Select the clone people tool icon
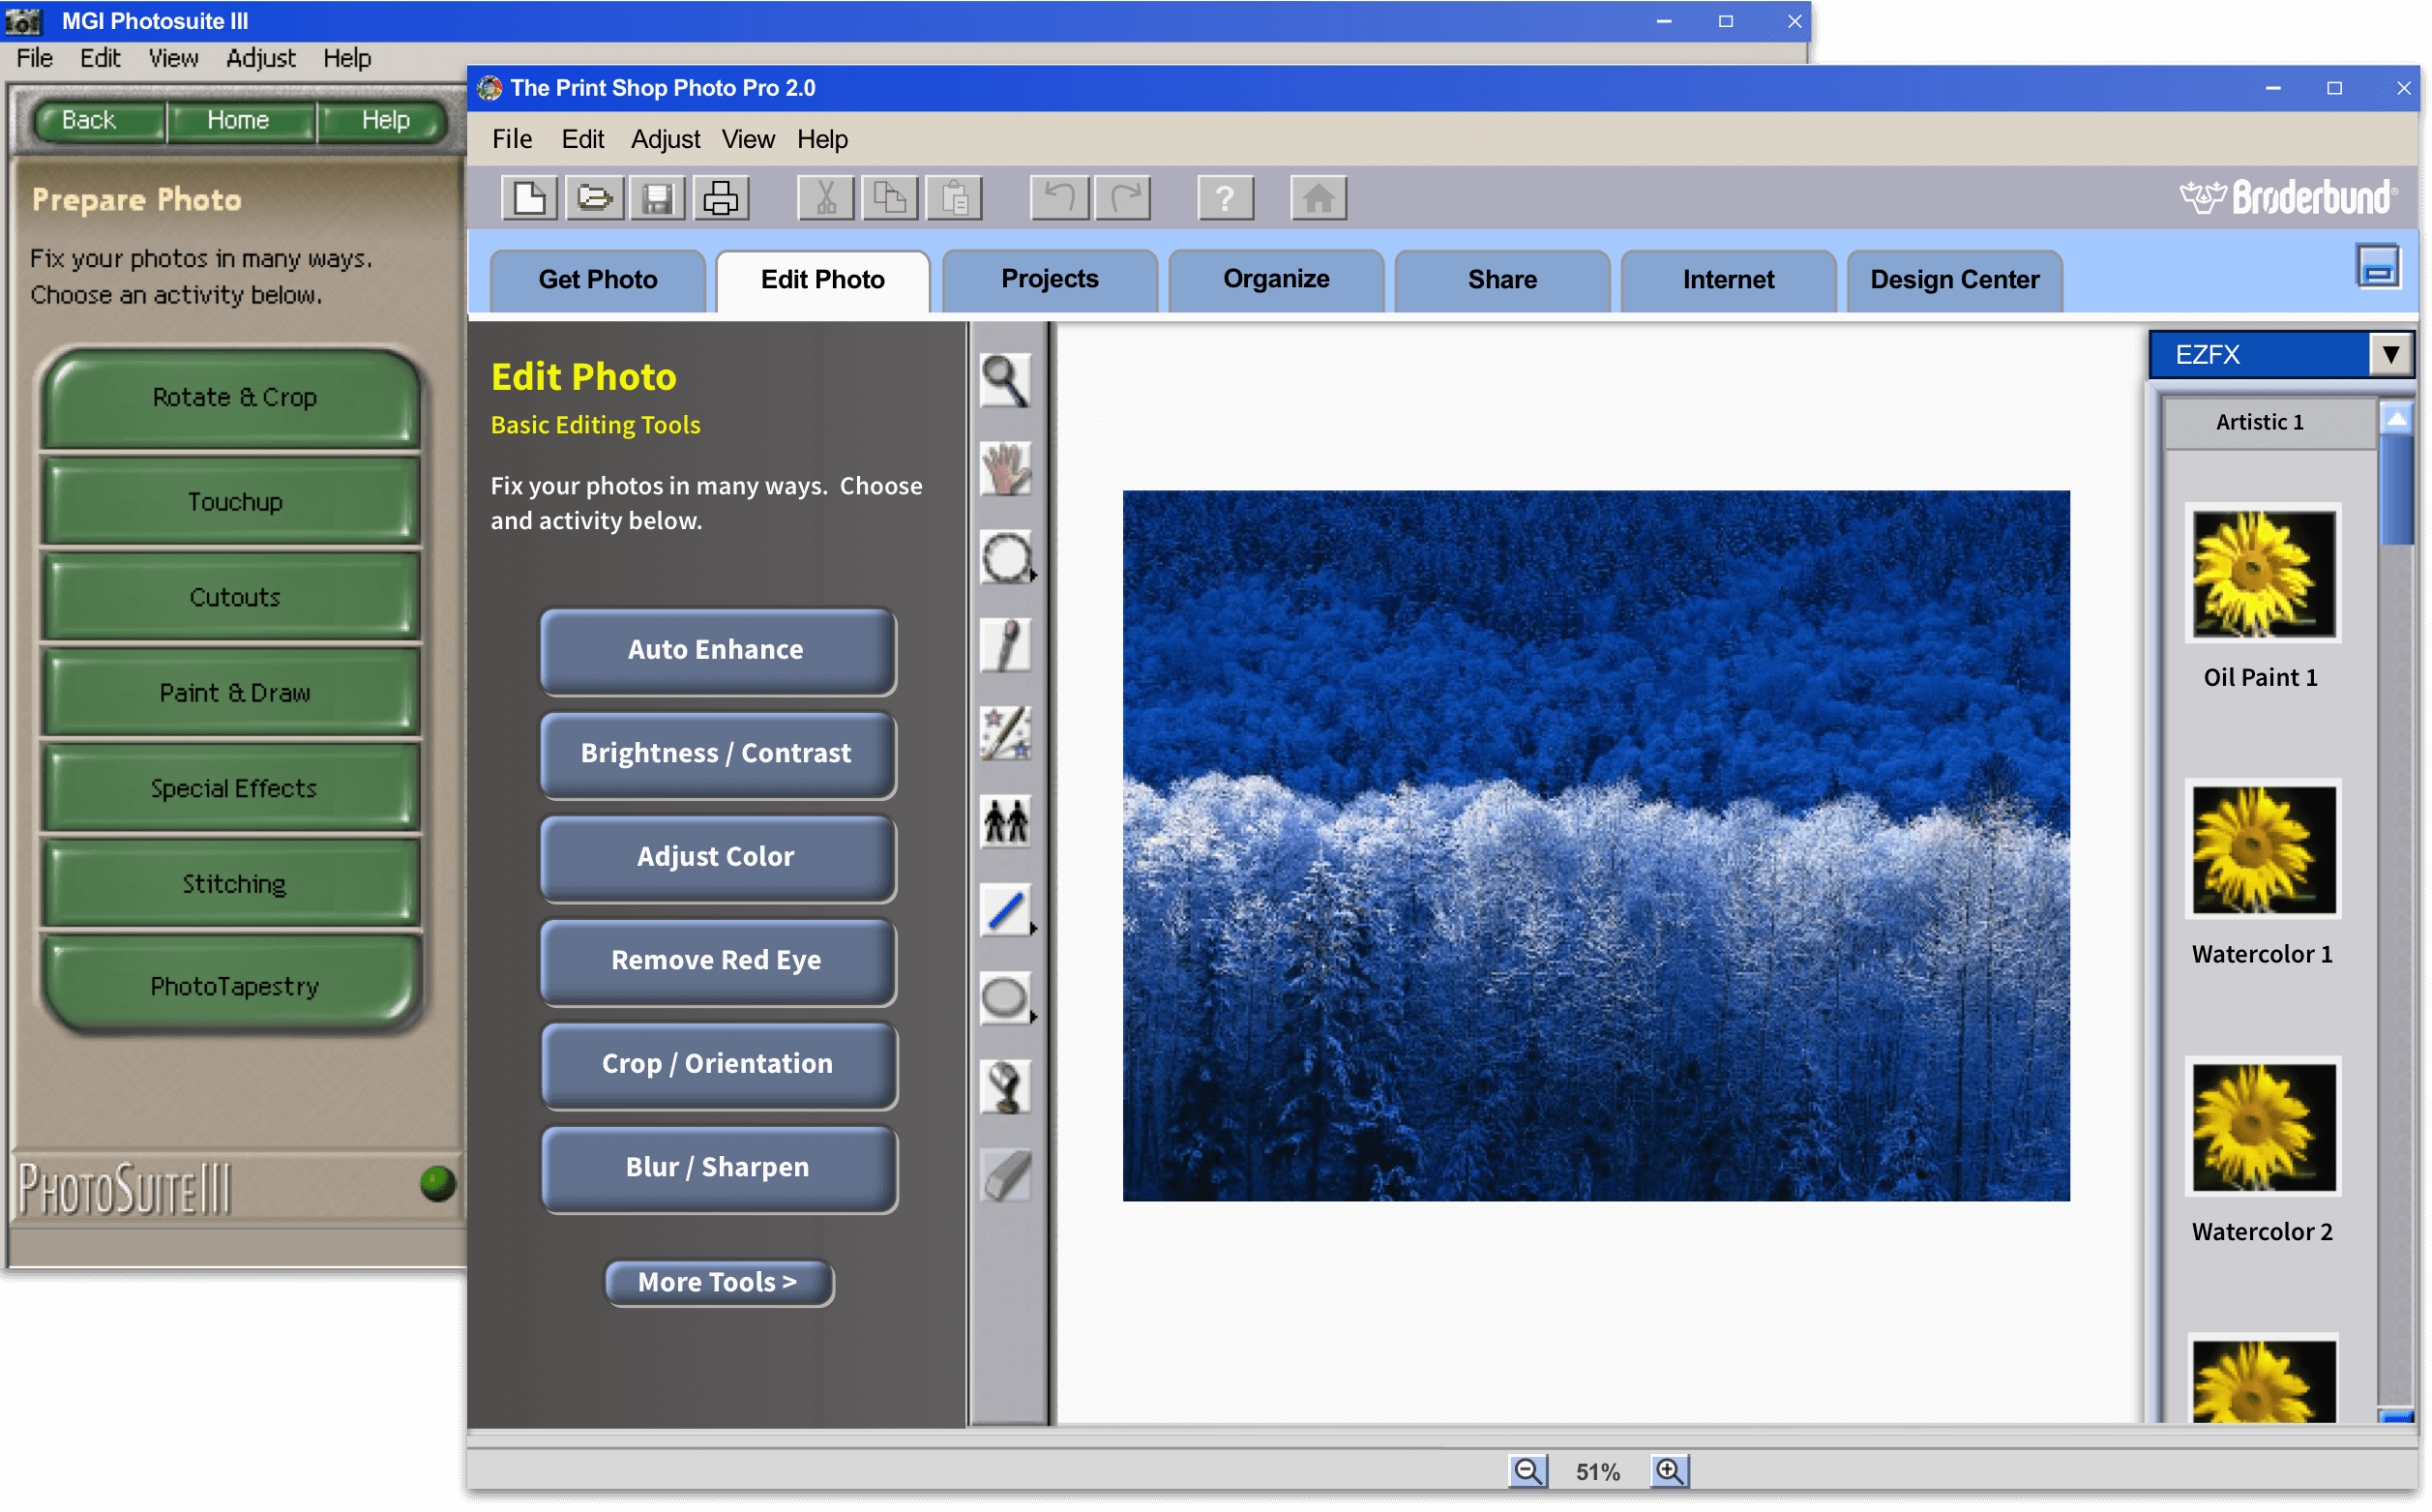The width and height of the screenshot is (2432, 1512). click(x=1005, y=821)
